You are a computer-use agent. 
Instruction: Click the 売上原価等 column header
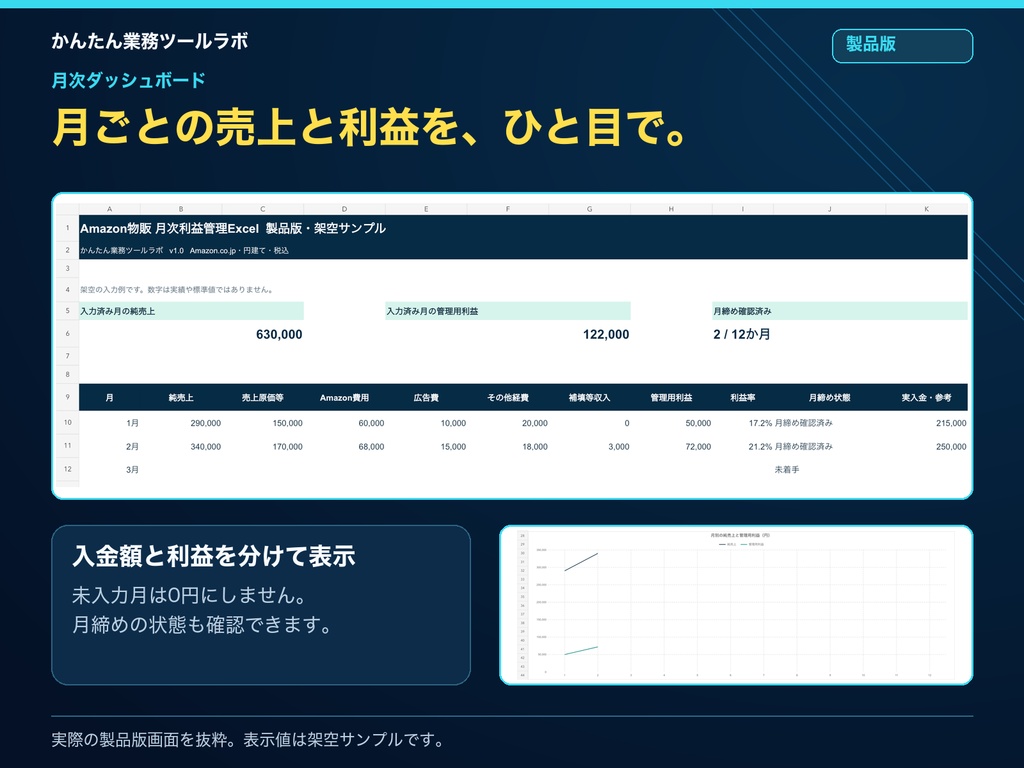(263, 398)
